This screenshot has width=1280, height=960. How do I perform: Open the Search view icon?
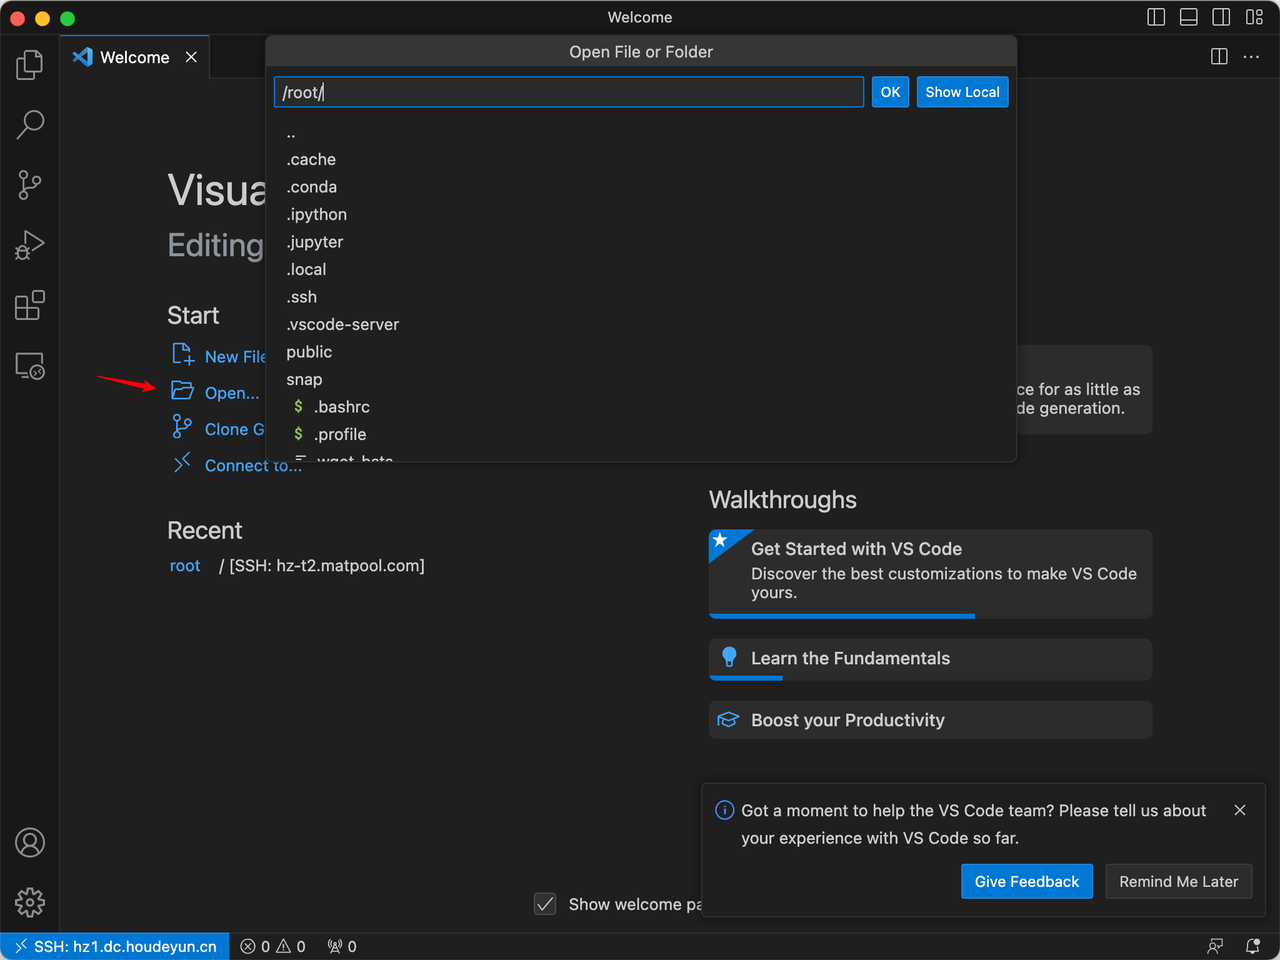30,125
